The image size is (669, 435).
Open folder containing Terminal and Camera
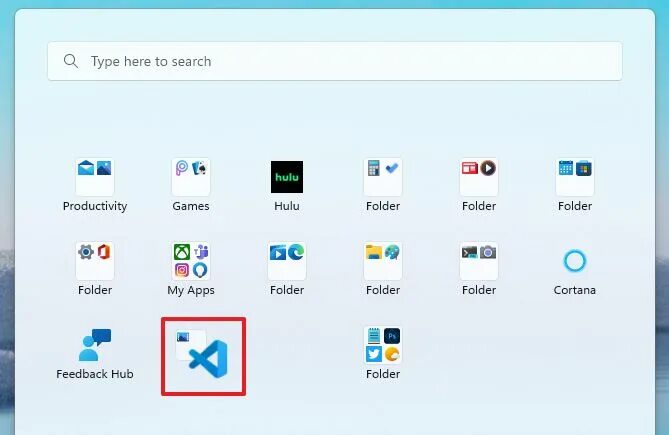pyautogui.click(x=479, y=261)
